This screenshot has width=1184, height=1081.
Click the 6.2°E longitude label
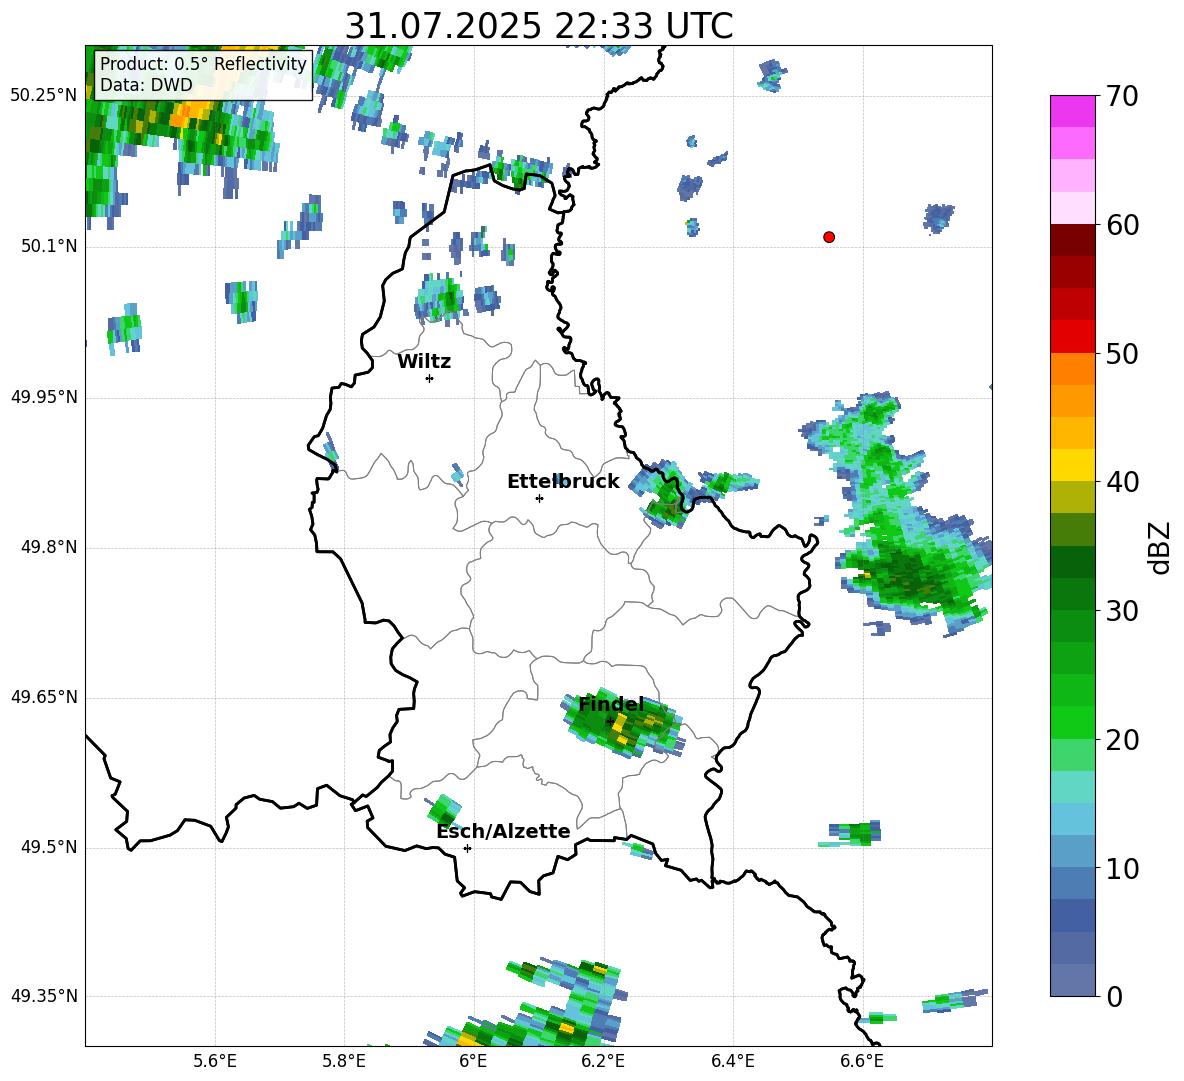[603, 1061]
